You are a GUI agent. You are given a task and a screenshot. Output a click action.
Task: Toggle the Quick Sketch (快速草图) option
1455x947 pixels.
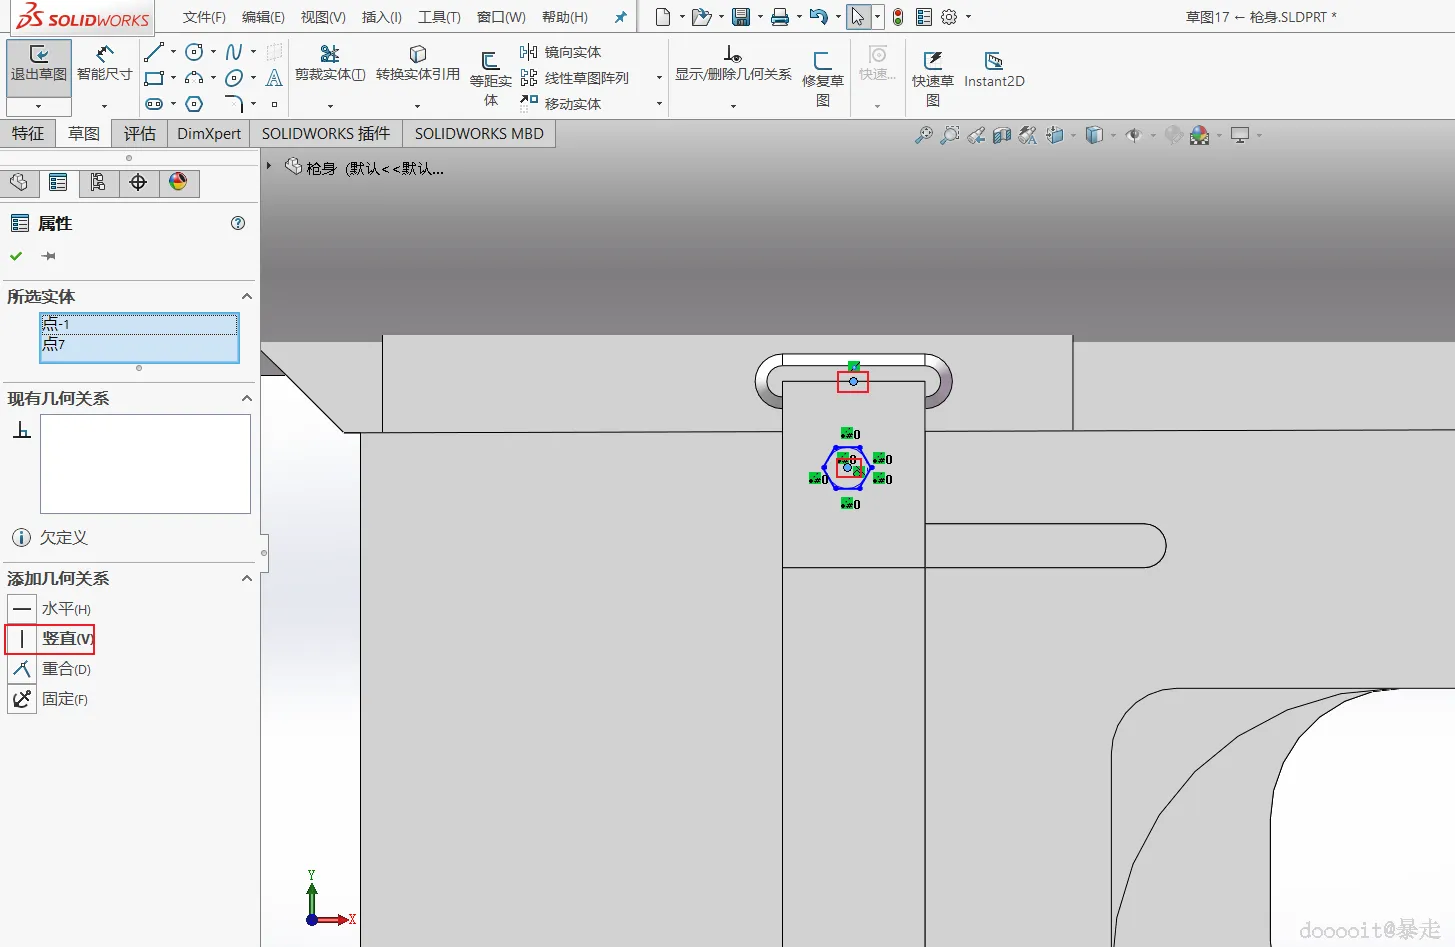pos(932,61)
